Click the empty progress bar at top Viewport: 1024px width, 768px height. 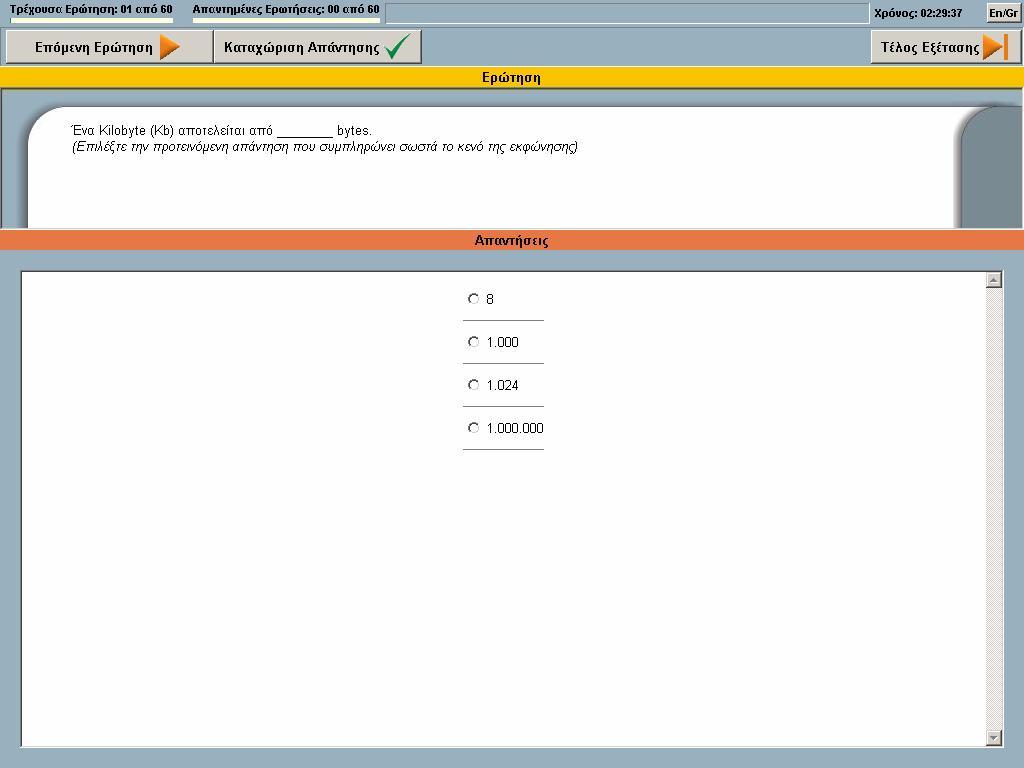point(627,13)
